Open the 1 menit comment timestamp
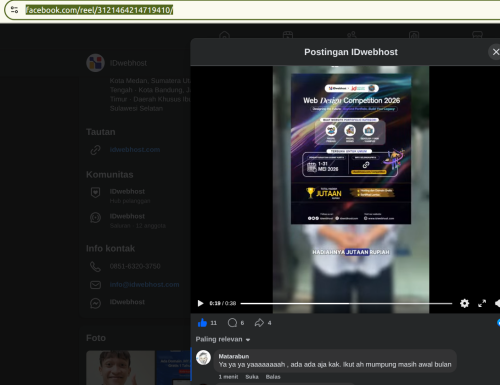Screen dimensions: 500x385 click(228, 377)
